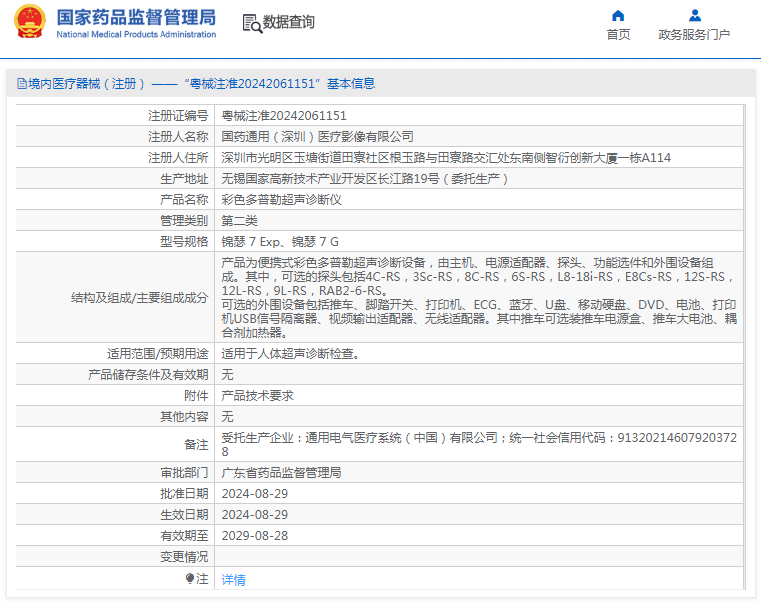
Task: Click the 有效期至 row label
Action: [x=184, y=536]
